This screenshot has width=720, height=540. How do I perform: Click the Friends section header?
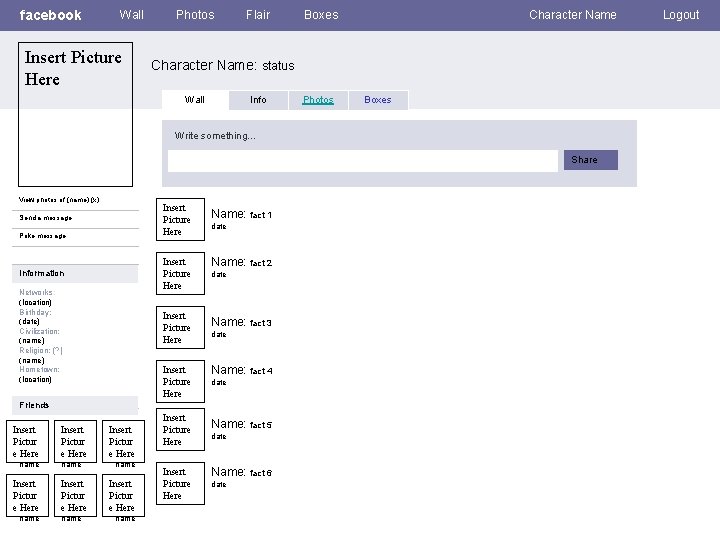coord(75,405)
